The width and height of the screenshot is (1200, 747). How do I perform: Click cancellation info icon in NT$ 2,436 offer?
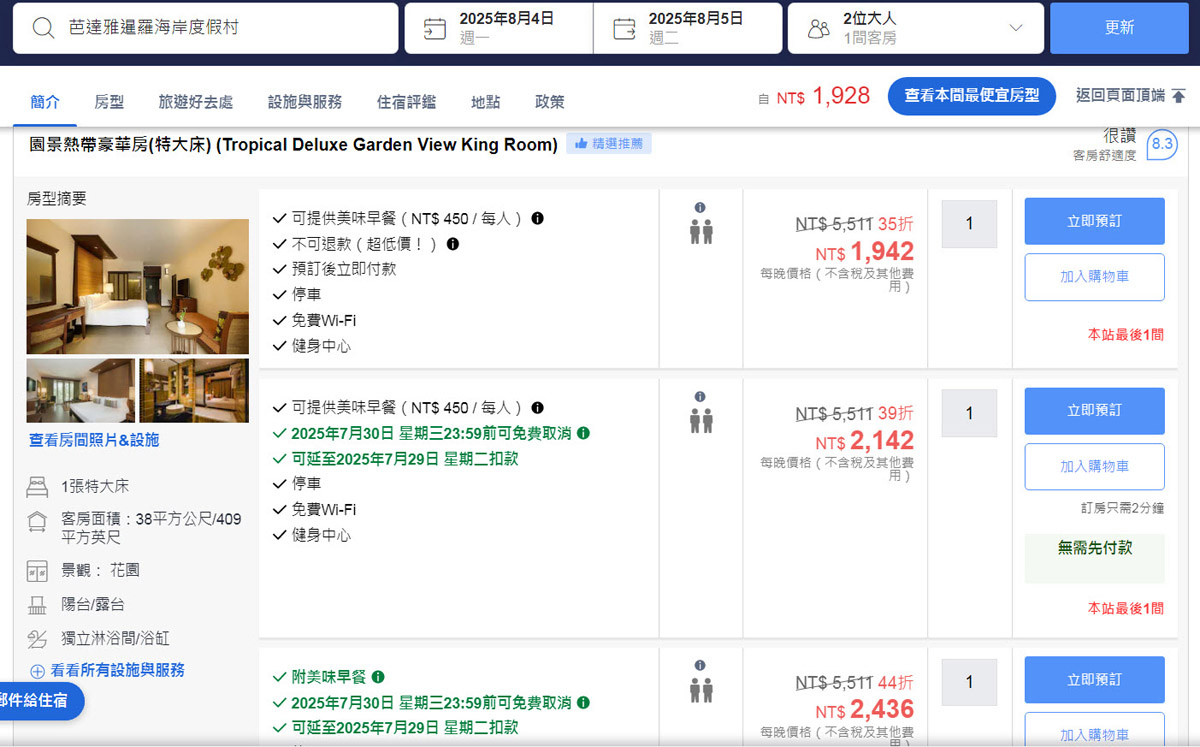(583, 702)
